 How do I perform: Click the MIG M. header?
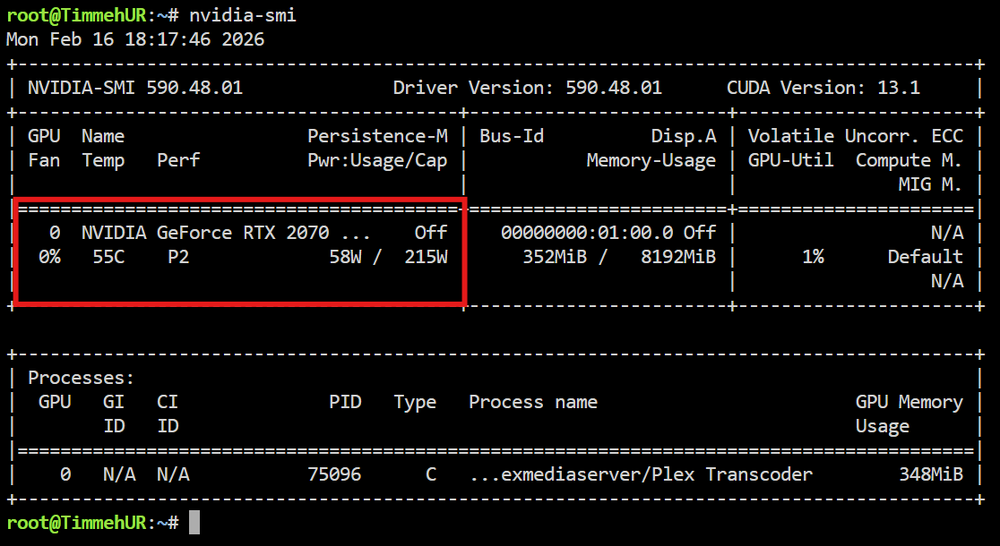click(930, 185)
